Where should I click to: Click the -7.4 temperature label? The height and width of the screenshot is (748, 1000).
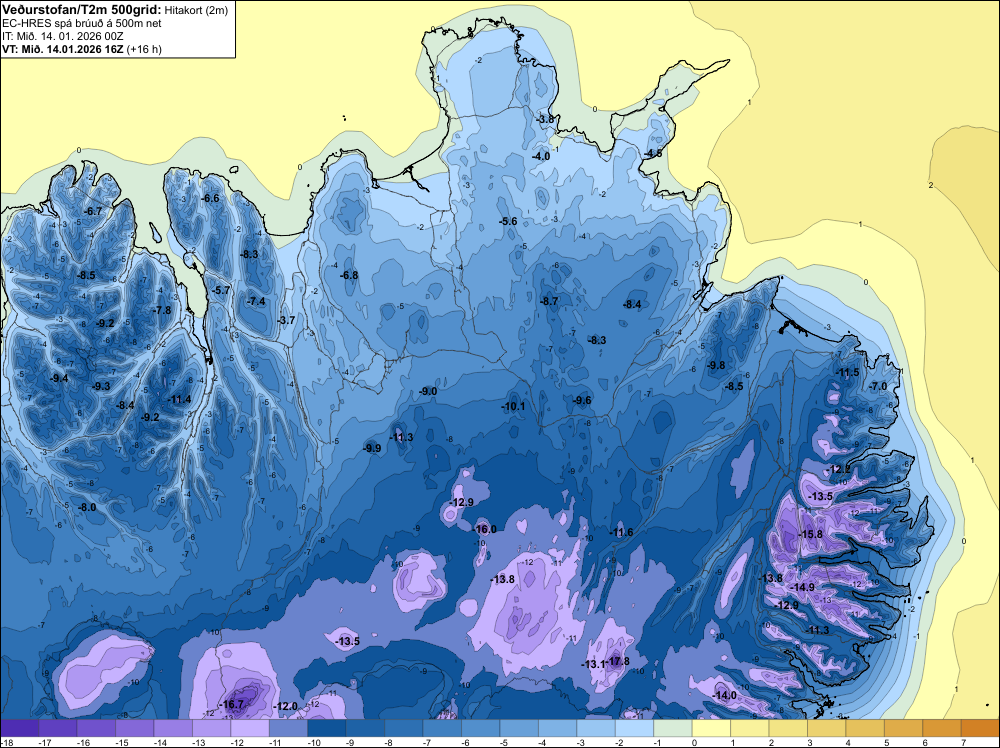(256, 301)
